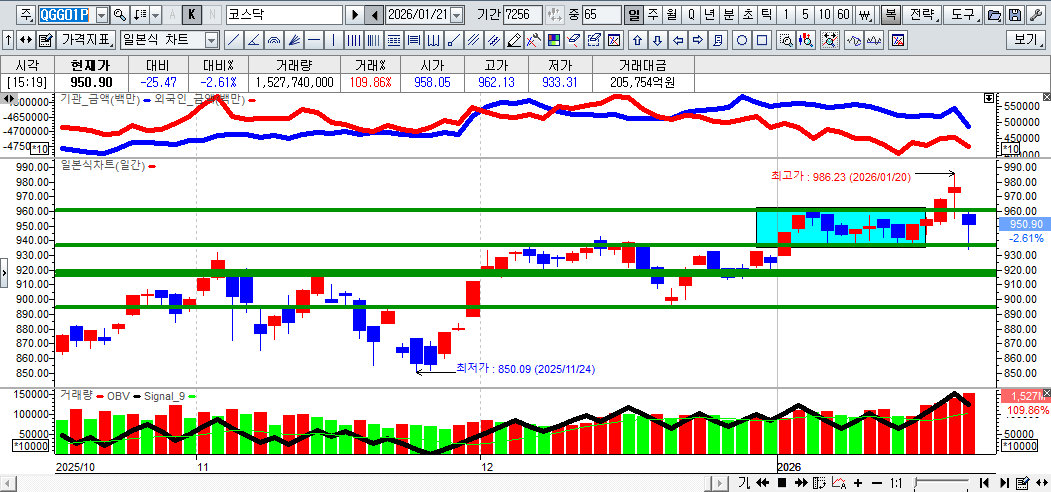Toggle the 일 (daily) period button
This screenshot has width=1051, height=492.
pos(634,15)
